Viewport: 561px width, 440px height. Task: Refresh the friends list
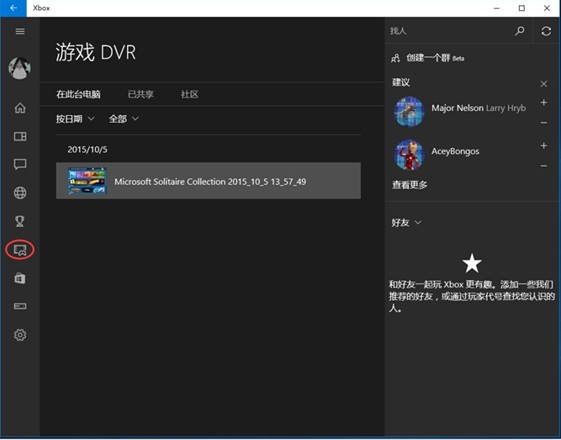pyautogui.click(x=546, y=31)
